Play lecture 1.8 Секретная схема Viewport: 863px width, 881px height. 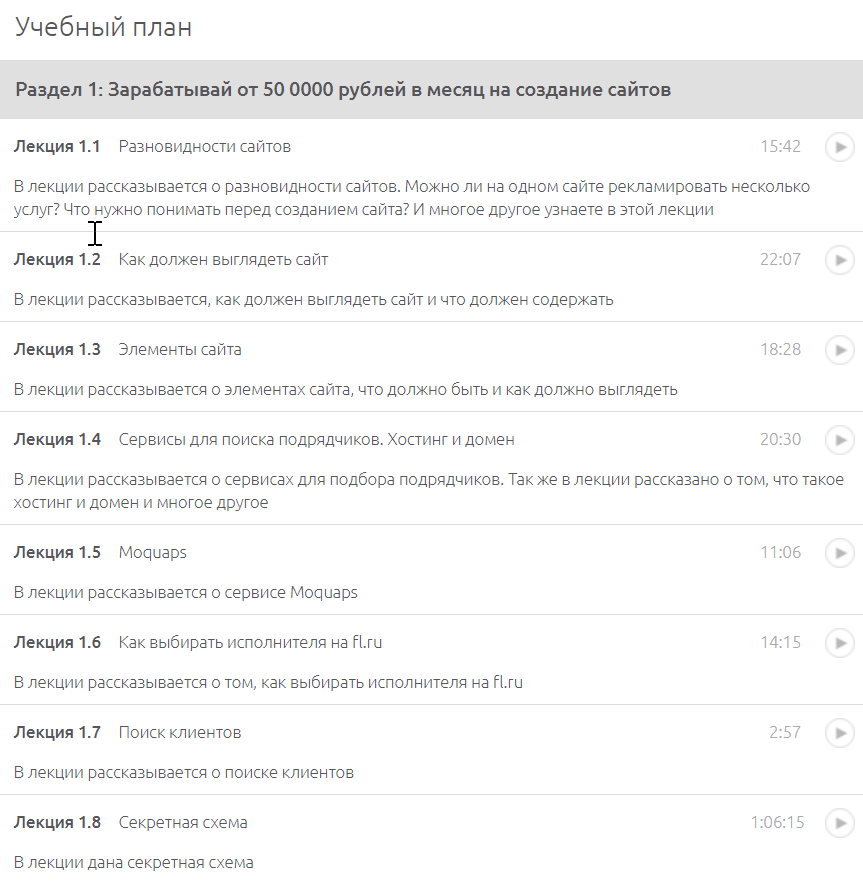click(839, 823)
